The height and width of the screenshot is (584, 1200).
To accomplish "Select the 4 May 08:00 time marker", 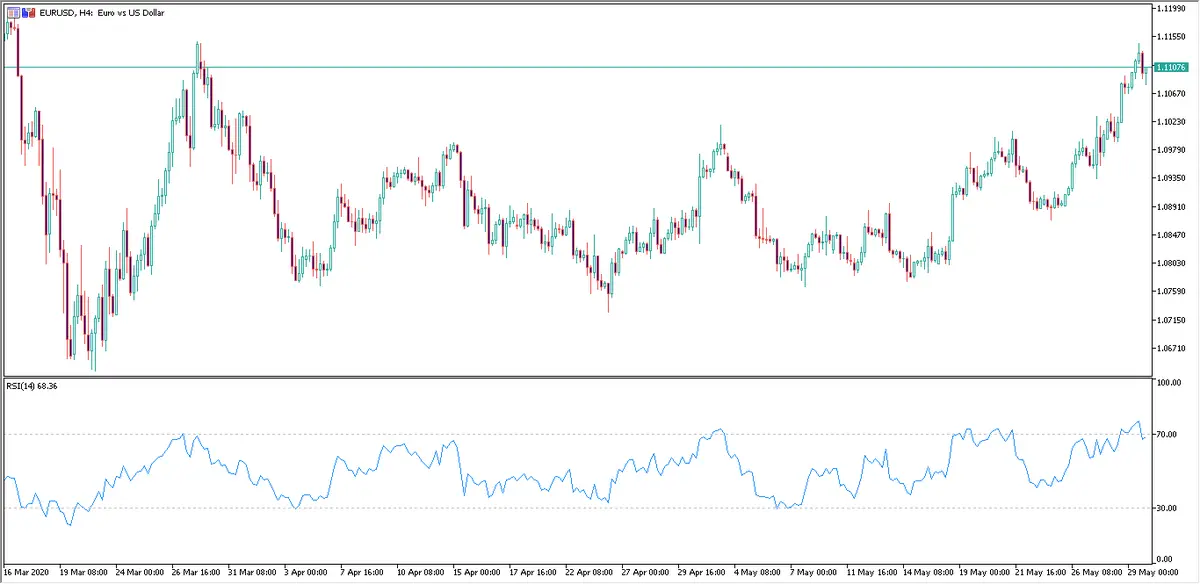I will (756, 574).
